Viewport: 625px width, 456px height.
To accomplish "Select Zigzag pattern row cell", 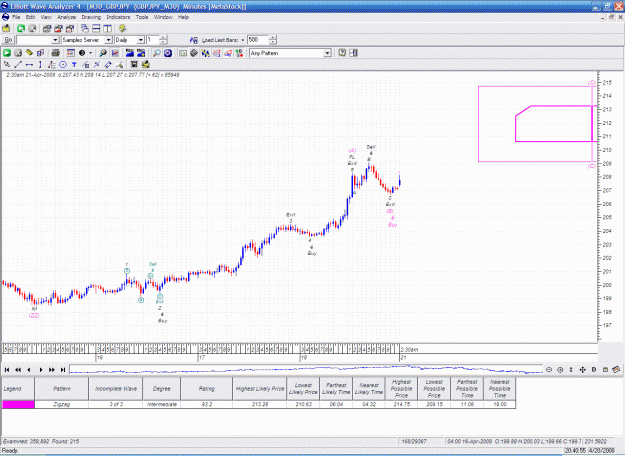I will click(x=61, y=405).
